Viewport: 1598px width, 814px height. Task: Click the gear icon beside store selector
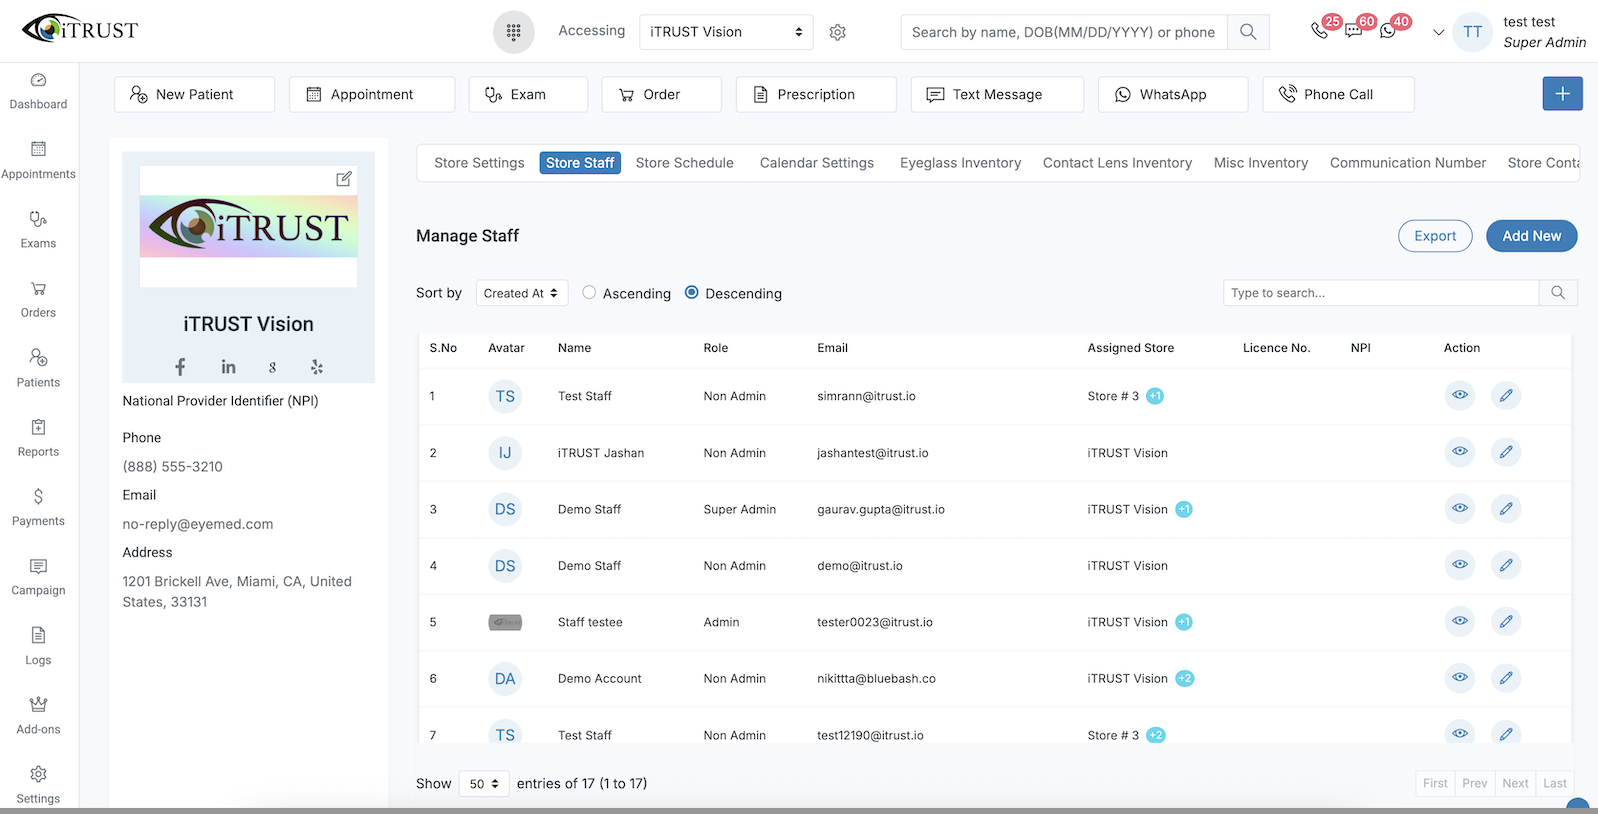point(838,32)
